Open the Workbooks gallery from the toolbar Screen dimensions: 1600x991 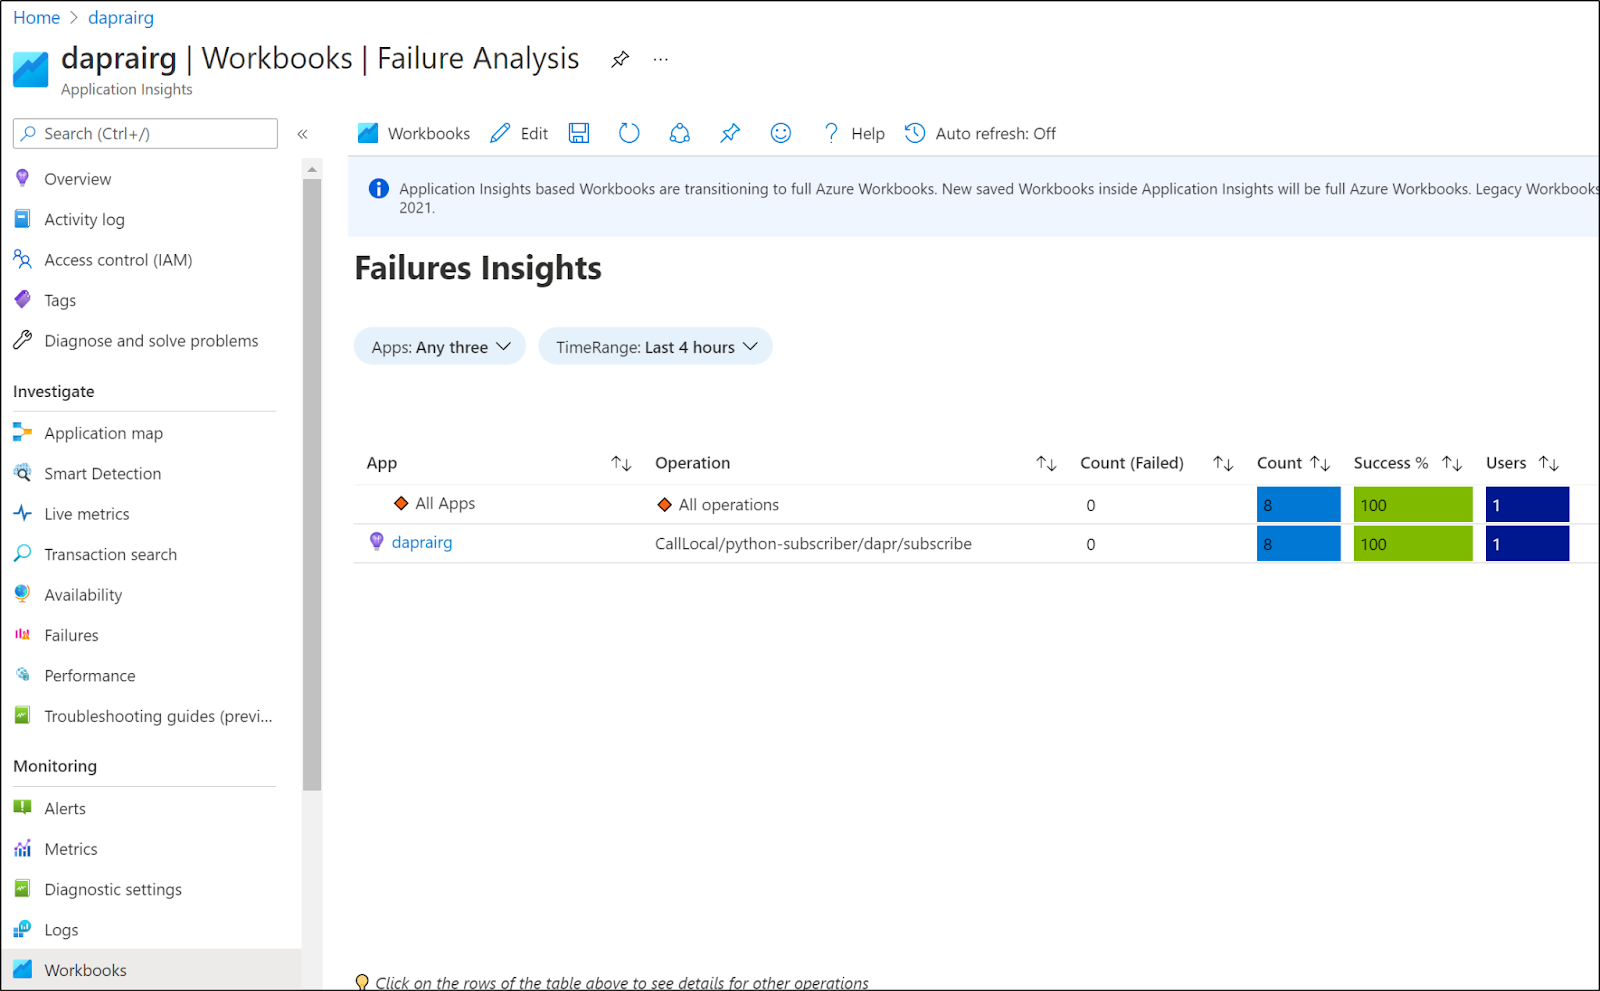point(414,133)
